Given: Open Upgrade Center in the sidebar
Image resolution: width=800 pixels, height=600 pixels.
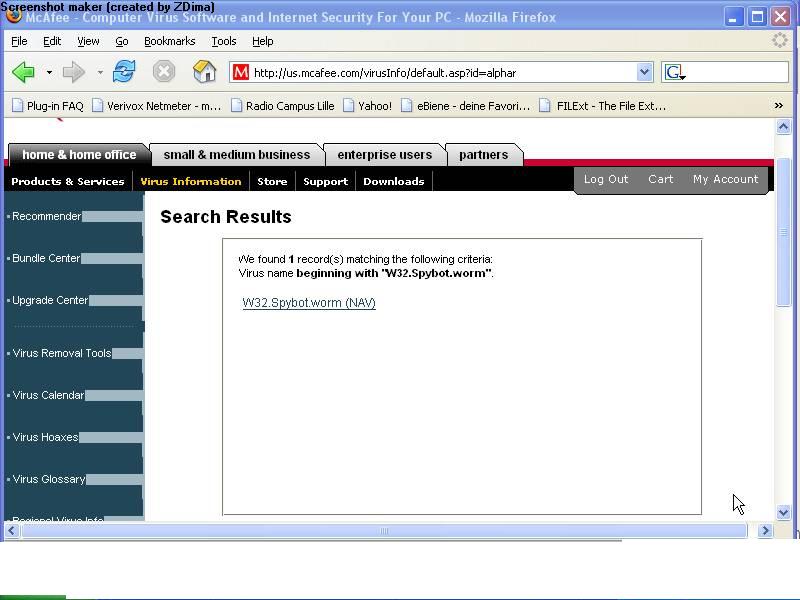Looking at the screenshot, I should [50, 300].
